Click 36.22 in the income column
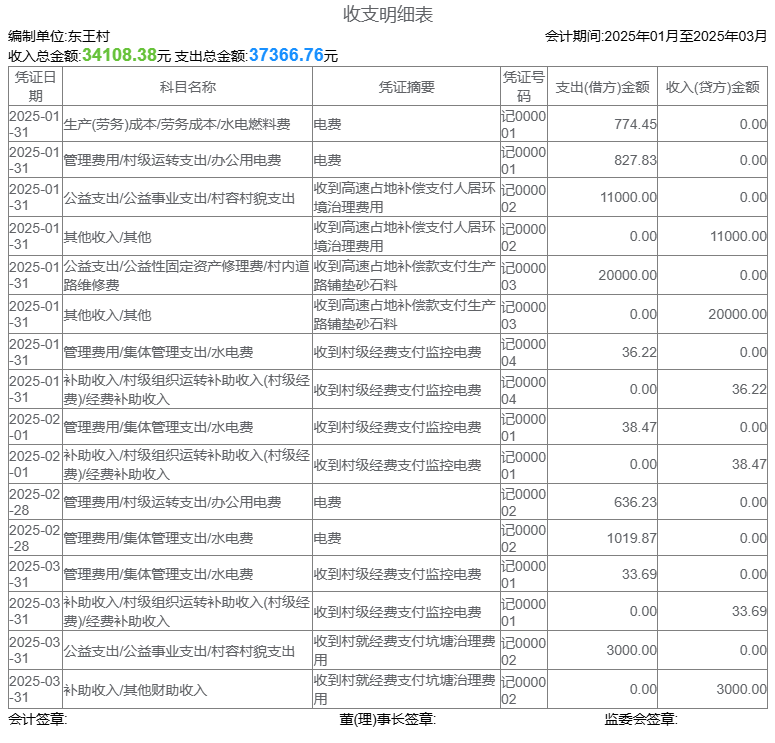775x743 pixels. (x=749, y=389)
